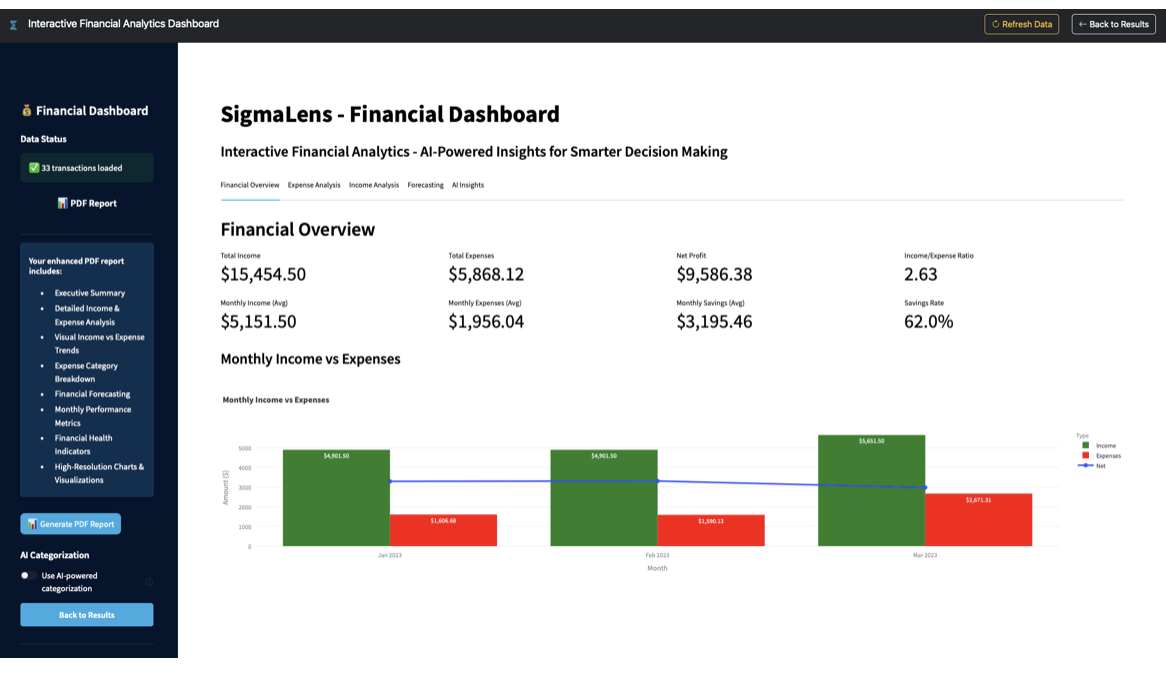
Task: Click the Data Status label
Action: [43, 139]
